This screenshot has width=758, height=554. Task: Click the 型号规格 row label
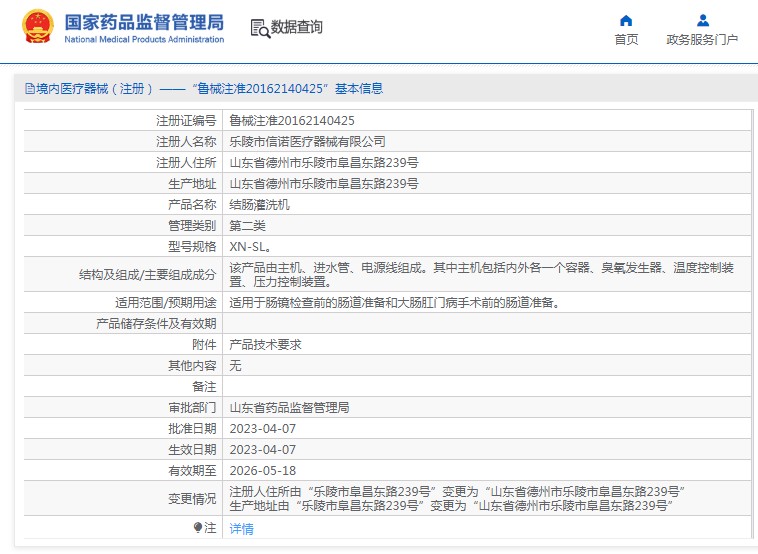coord(192,247)
